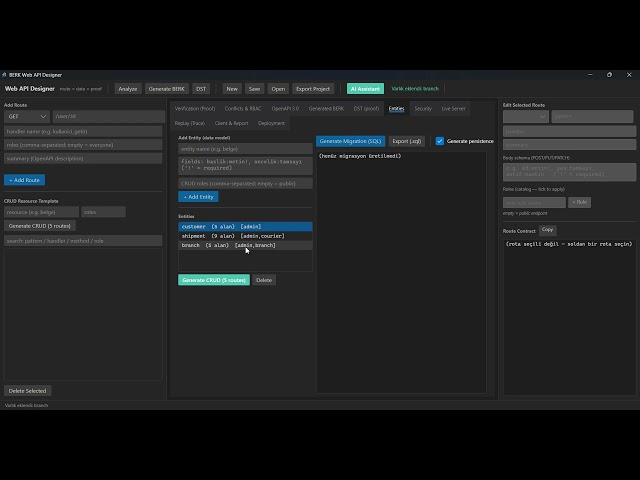Click the route path input field
The height and width of the screenshot is (480, 640).
[x=109, y=116]
